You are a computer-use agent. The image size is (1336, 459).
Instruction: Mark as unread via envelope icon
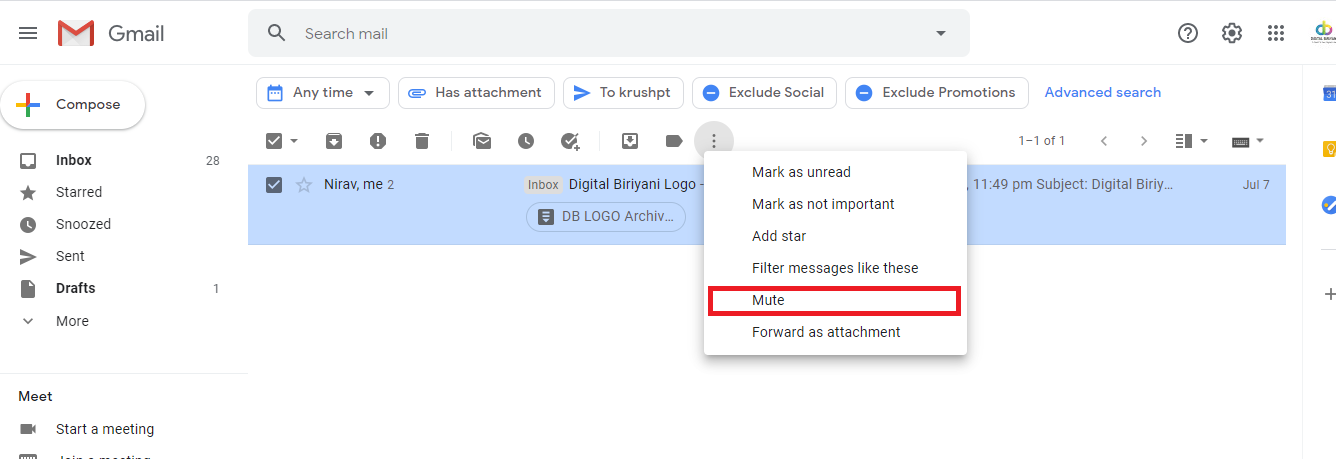[482, 141]
